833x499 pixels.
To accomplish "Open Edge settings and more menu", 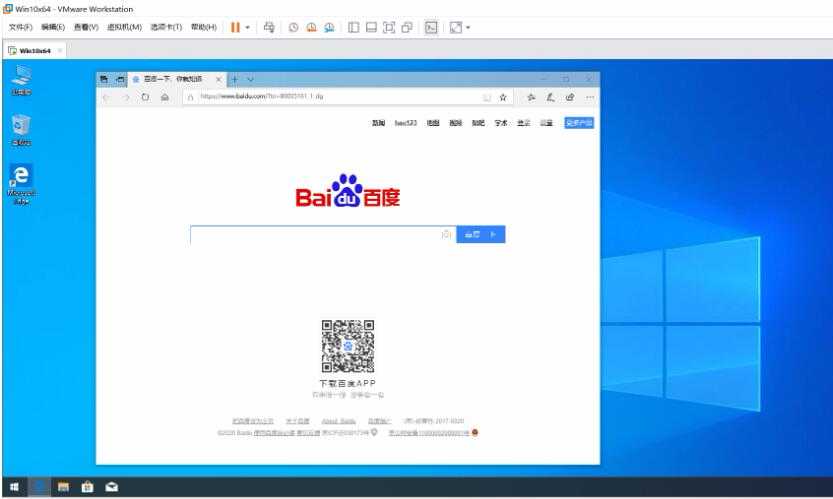I will point(590,97).
